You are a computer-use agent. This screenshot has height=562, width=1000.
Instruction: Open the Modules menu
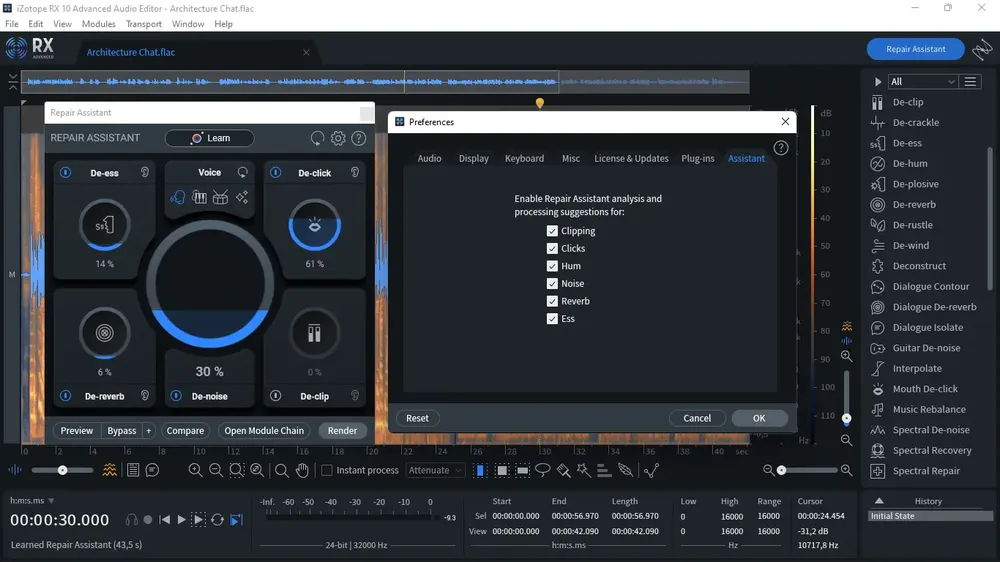pyautogui.click(x=99, y=24)
